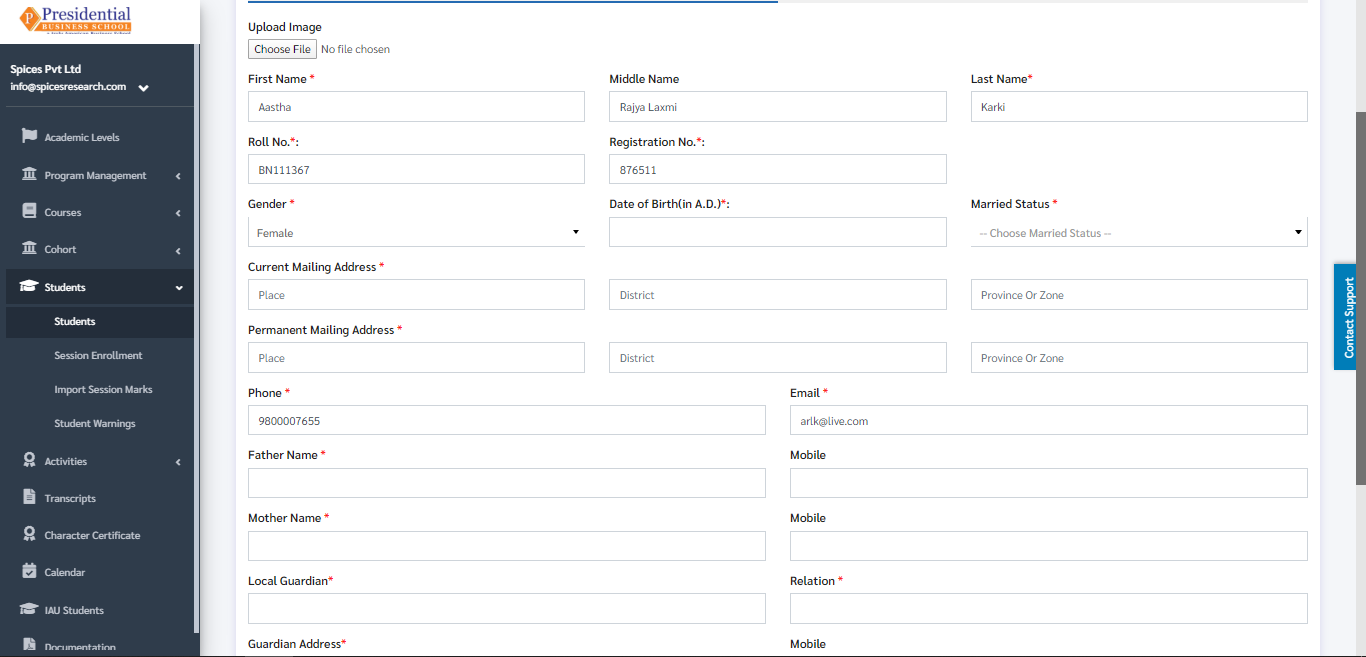Click the Relation input field
1366x657 pixels.
tap(1049, 608)
